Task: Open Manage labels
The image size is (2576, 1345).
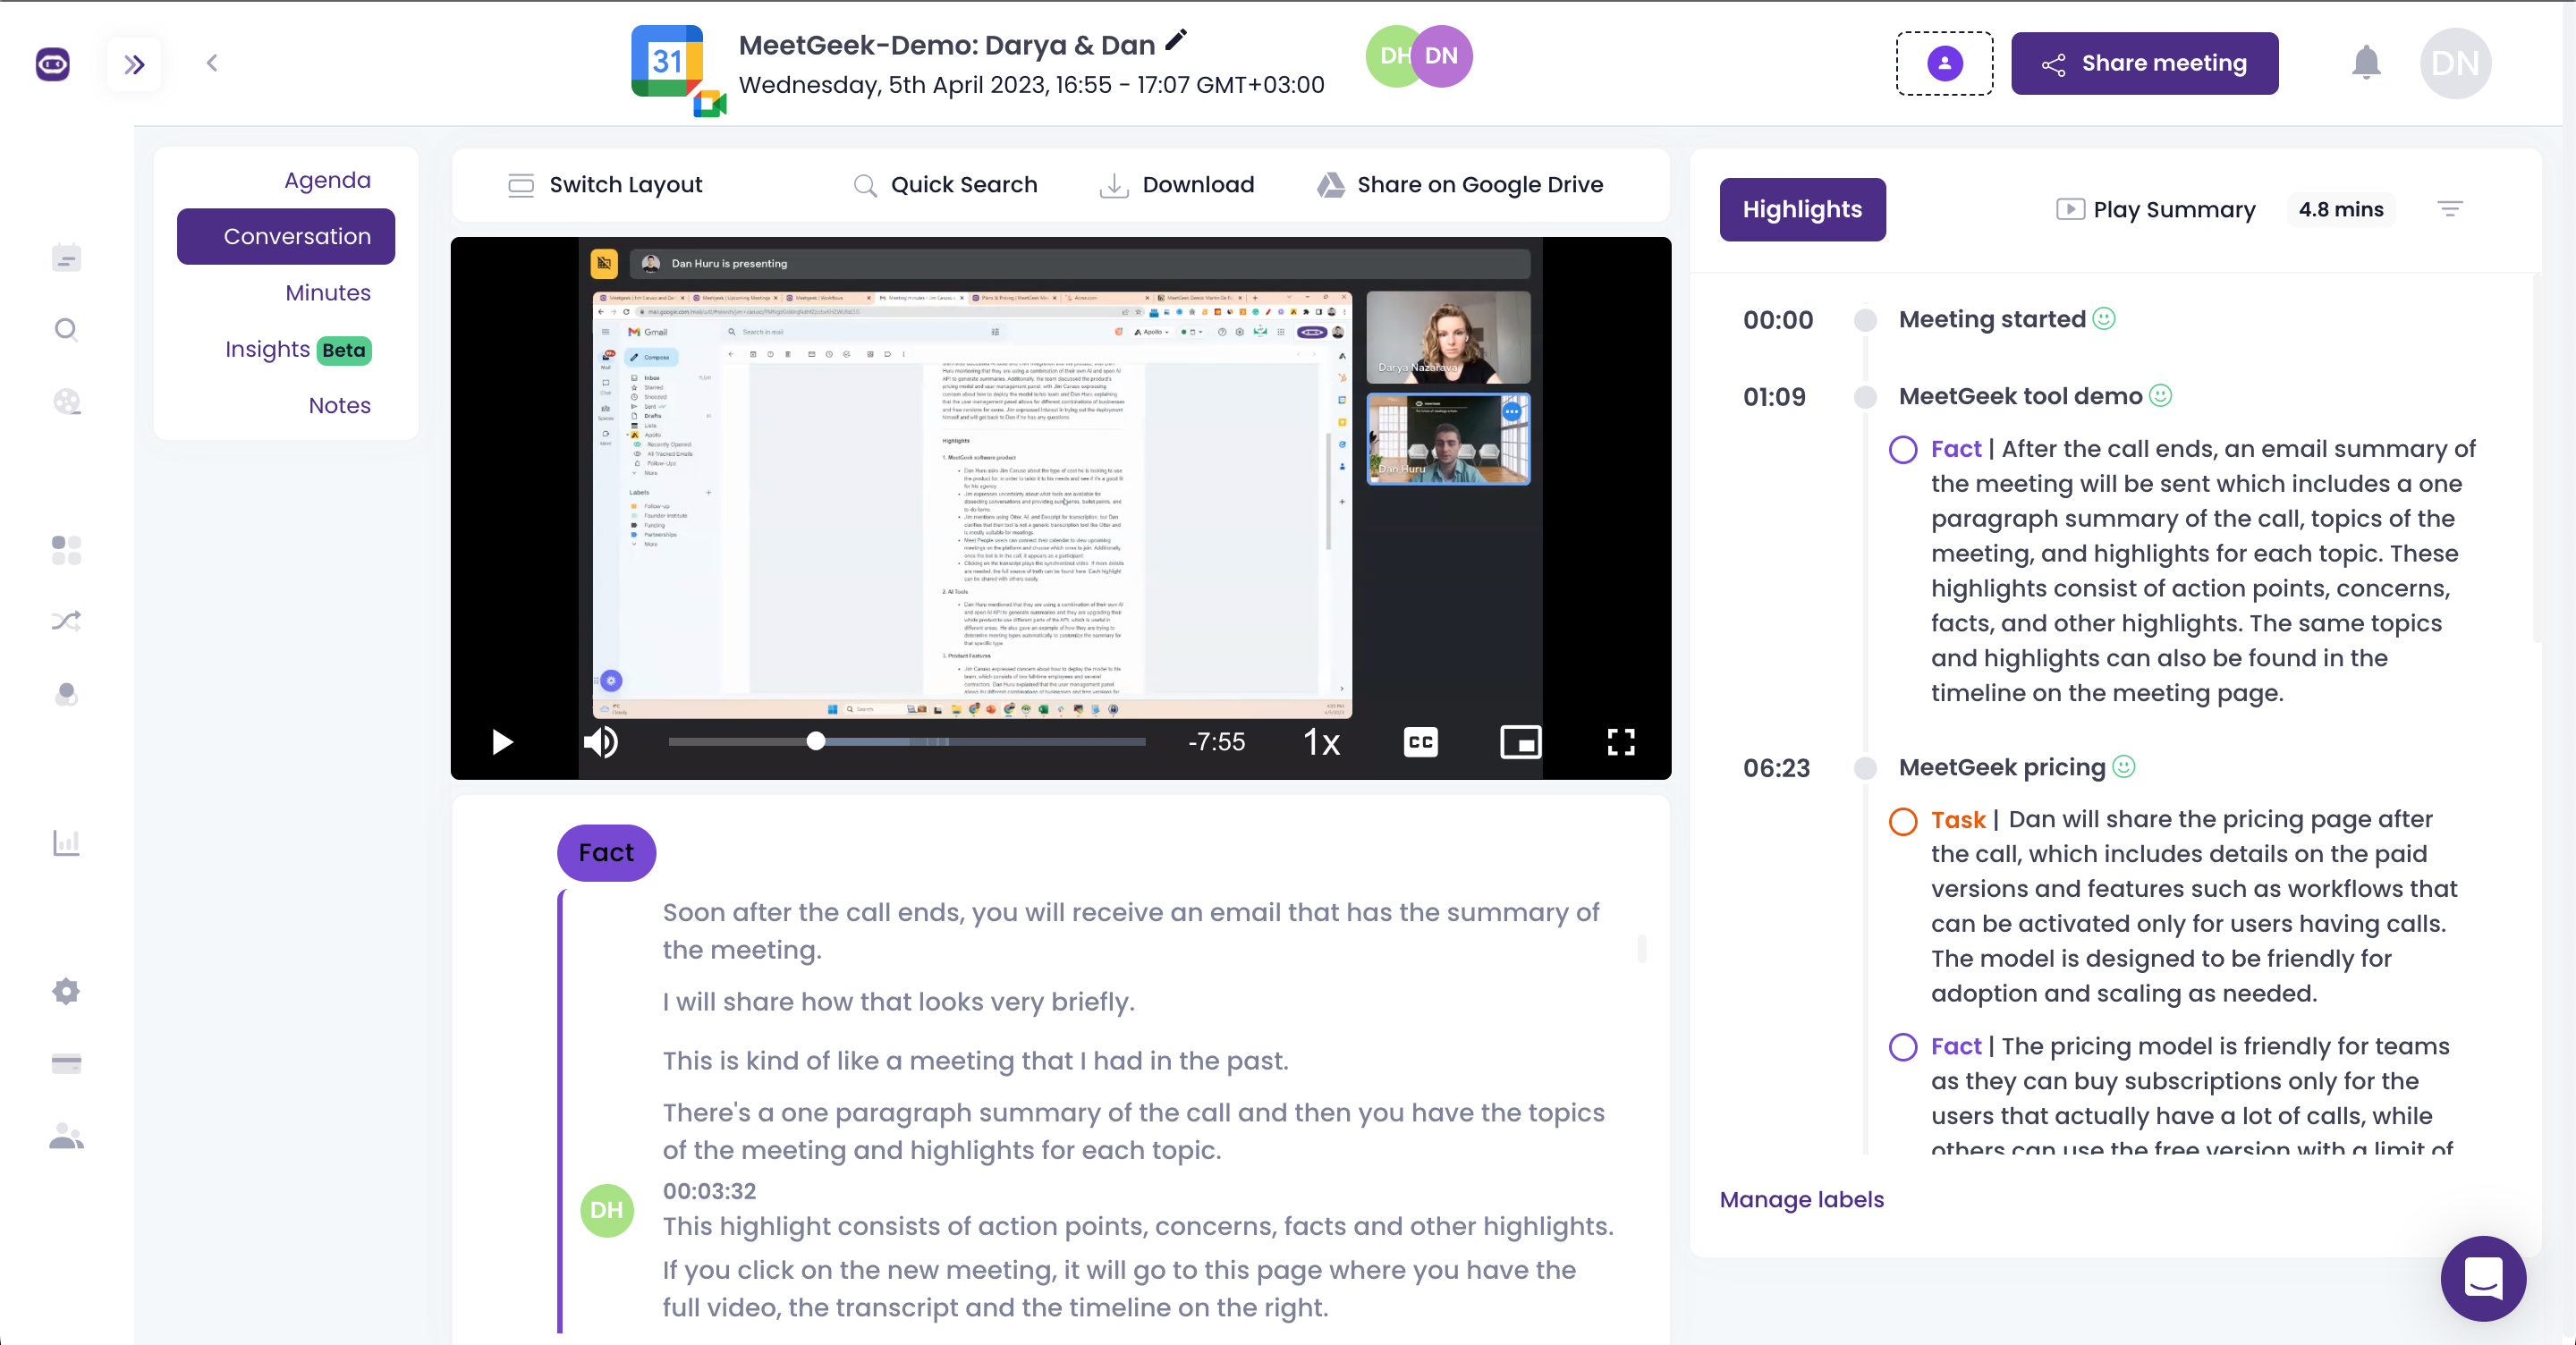Action: pyautogui.click(x=1801, y=1199)
